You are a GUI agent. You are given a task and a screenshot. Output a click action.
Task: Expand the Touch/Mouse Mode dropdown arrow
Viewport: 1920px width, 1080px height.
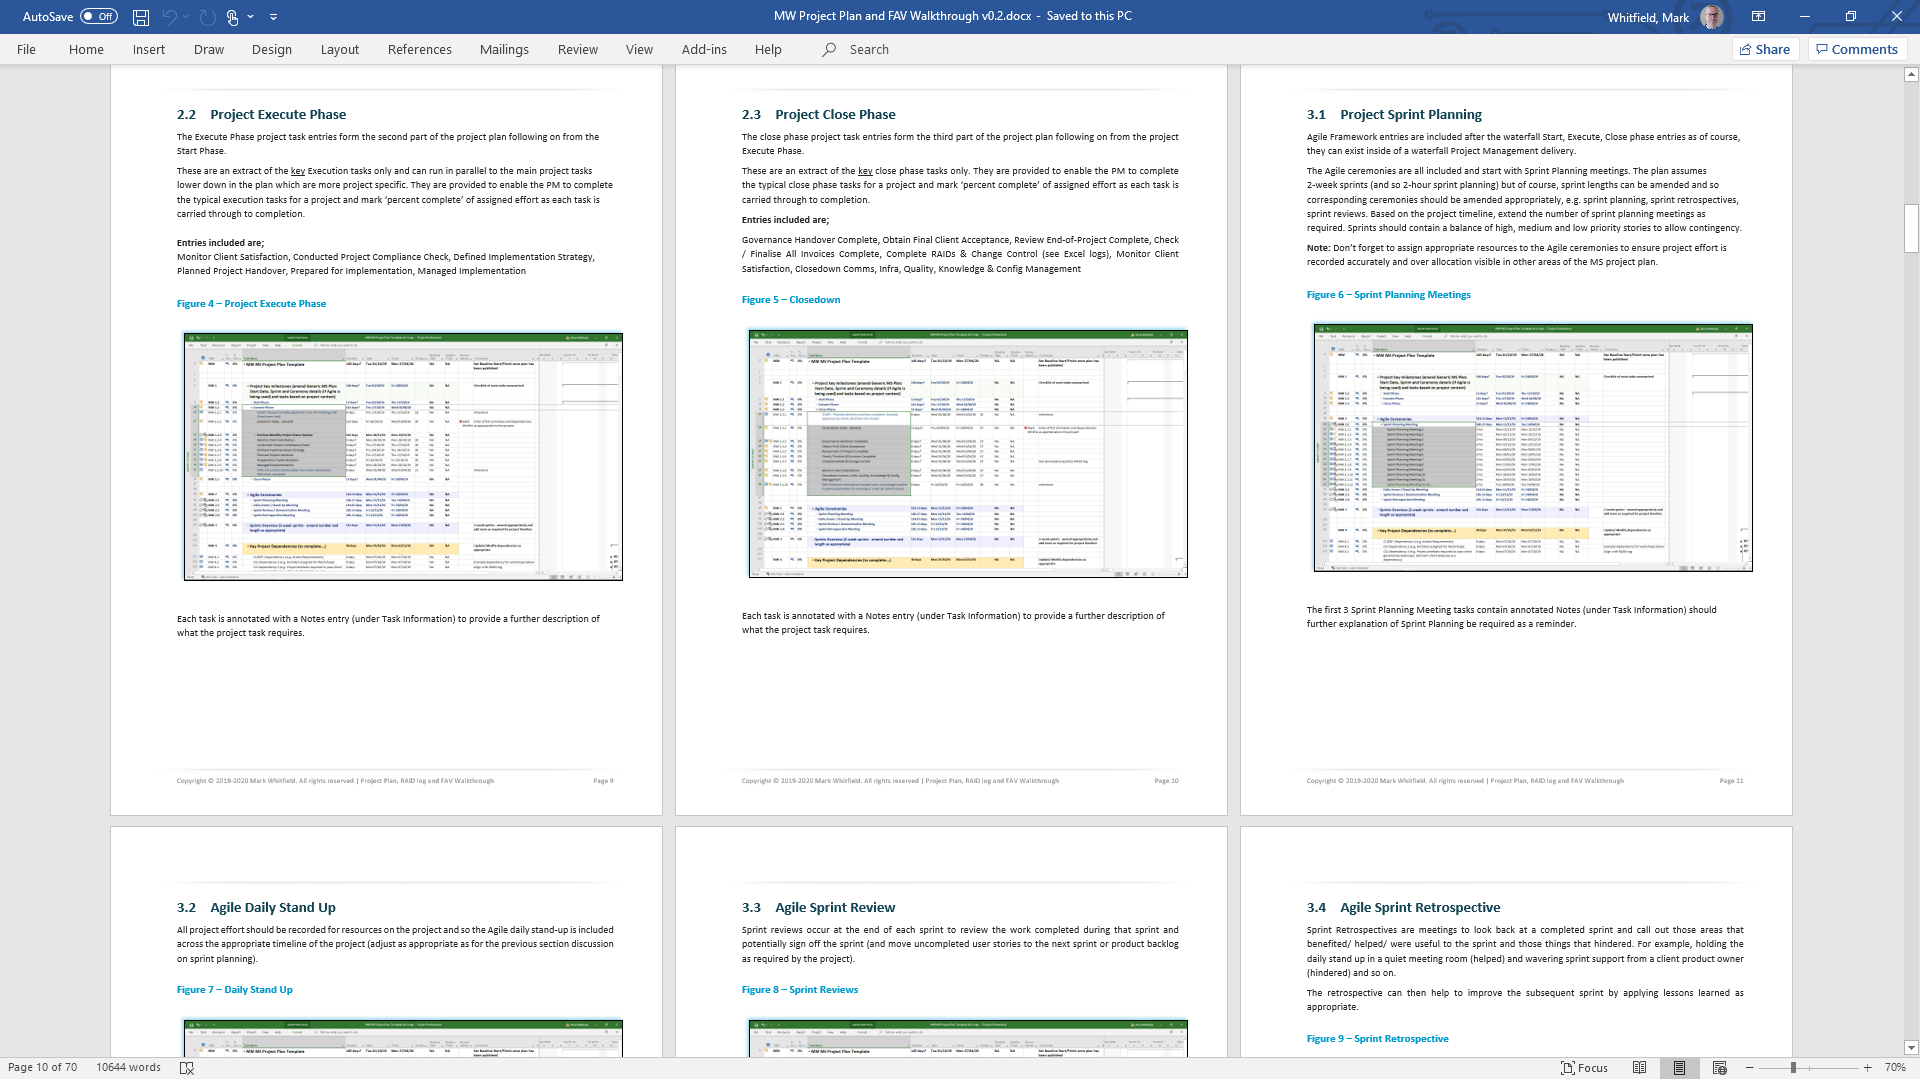tap(251, 17)
